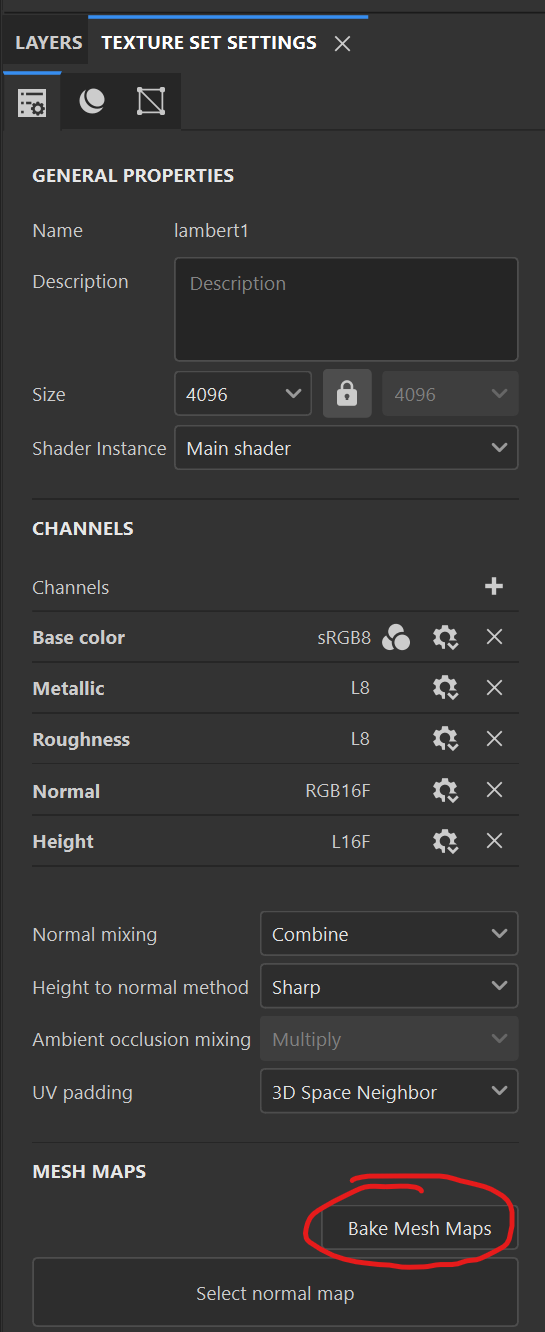Open Base color channel settings gear

point(445,637)
